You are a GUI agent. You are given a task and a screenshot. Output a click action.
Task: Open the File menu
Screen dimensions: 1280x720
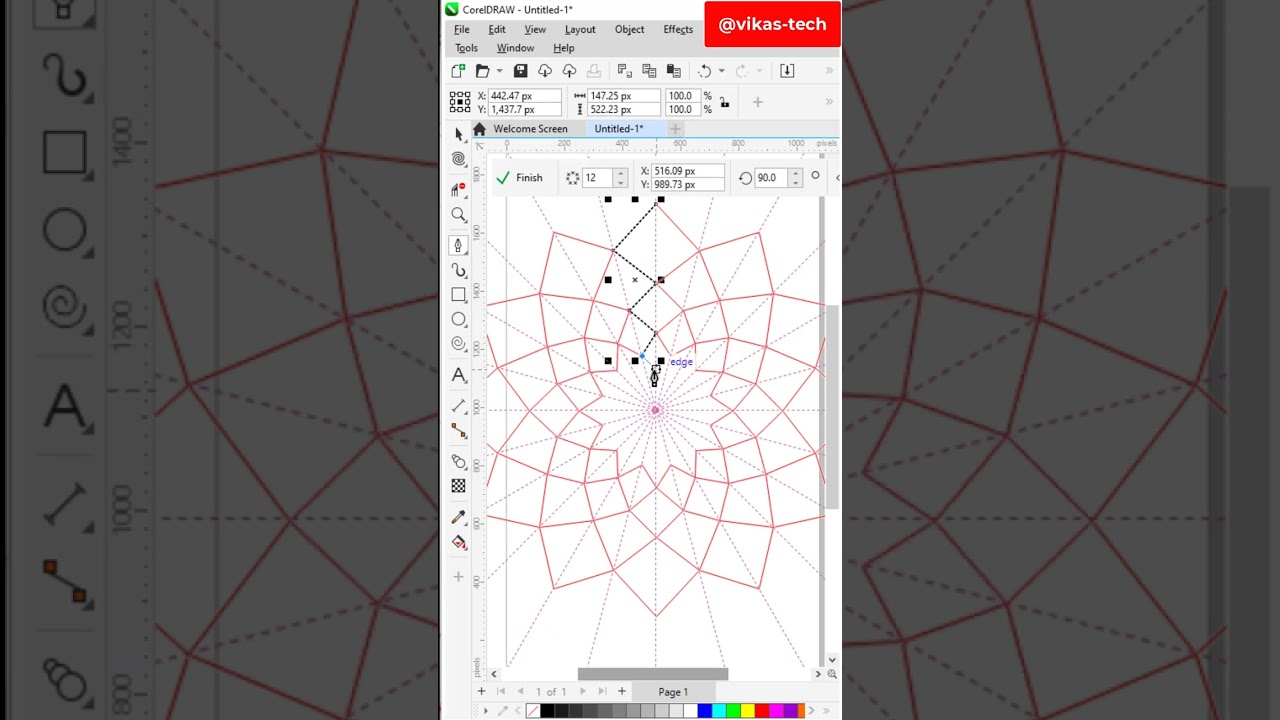coord(461,29)
